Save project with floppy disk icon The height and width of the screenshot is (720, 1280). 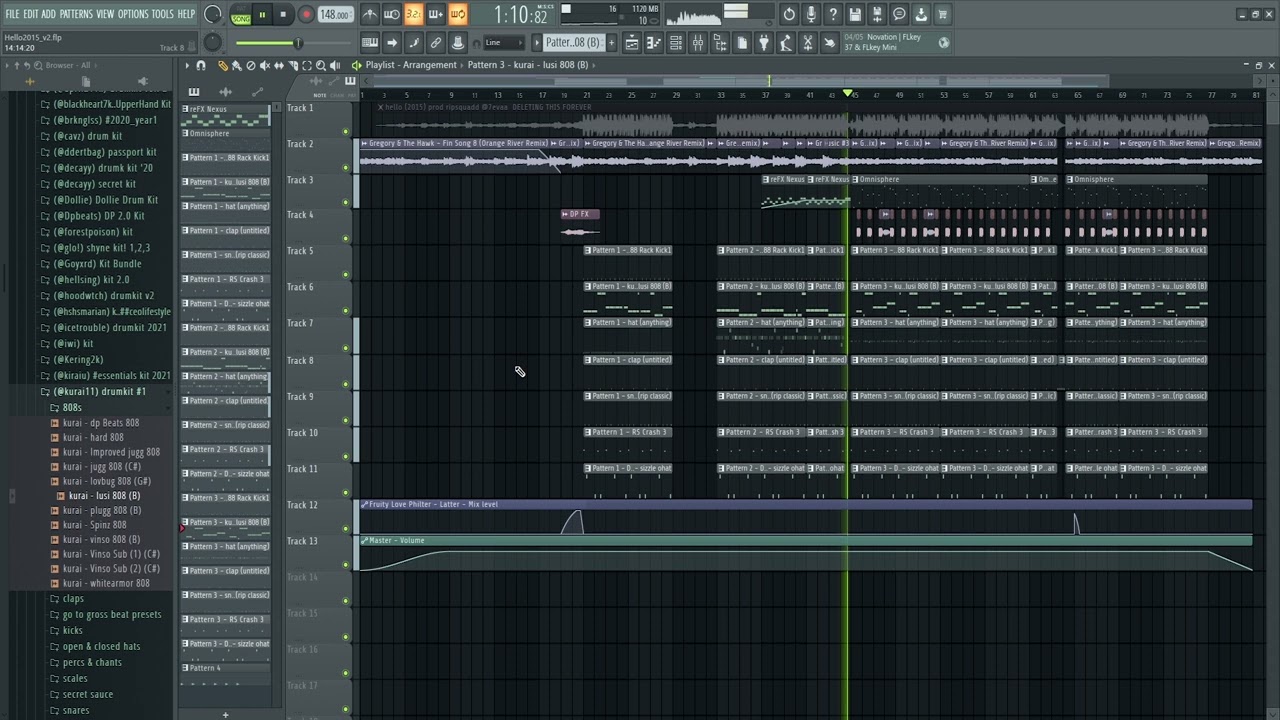pos(855,14)
